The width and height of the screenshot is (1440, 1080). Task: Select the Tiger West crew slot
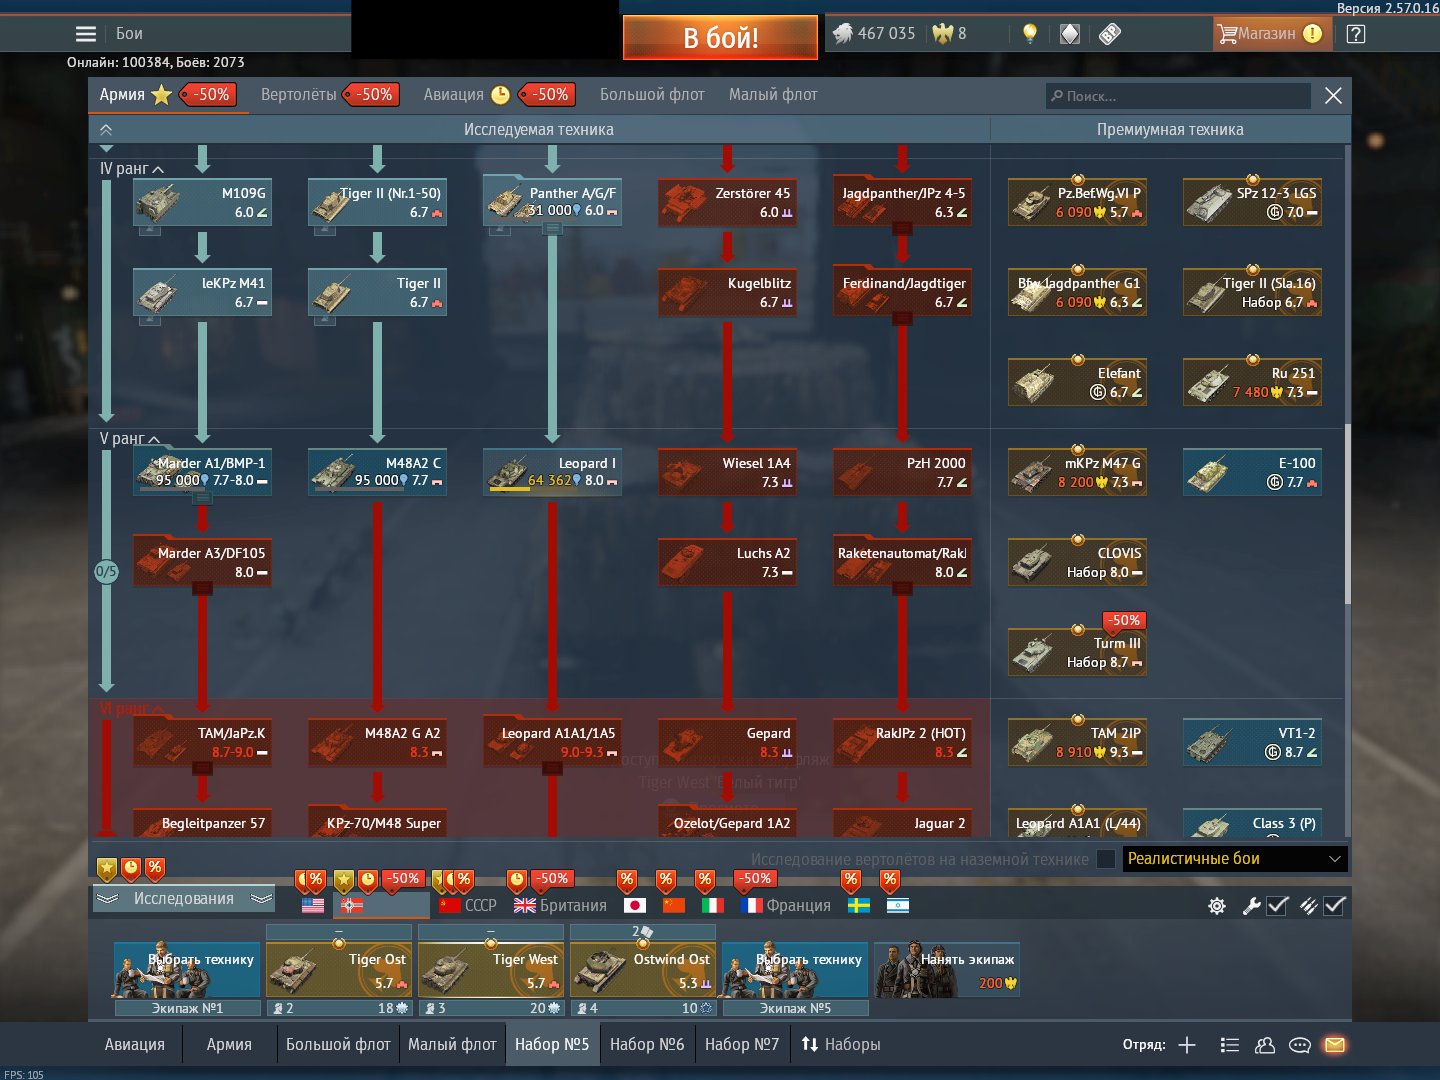coord(491,970)
